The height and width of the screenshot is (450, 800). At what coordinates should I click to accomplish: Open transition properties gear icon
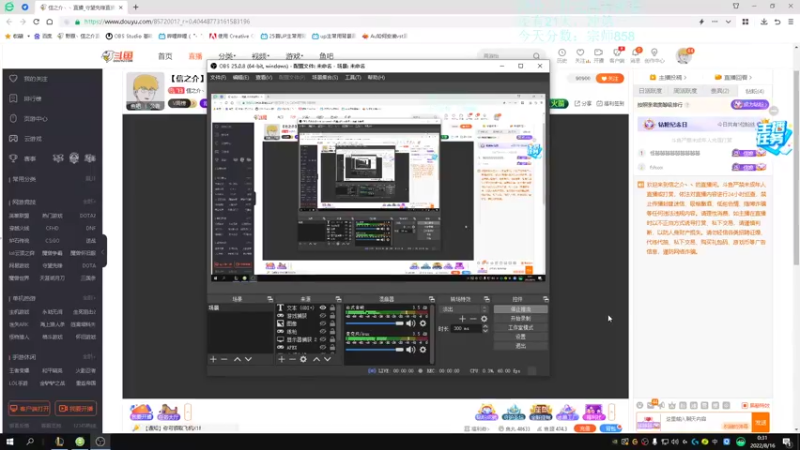[x=484, y=319]
